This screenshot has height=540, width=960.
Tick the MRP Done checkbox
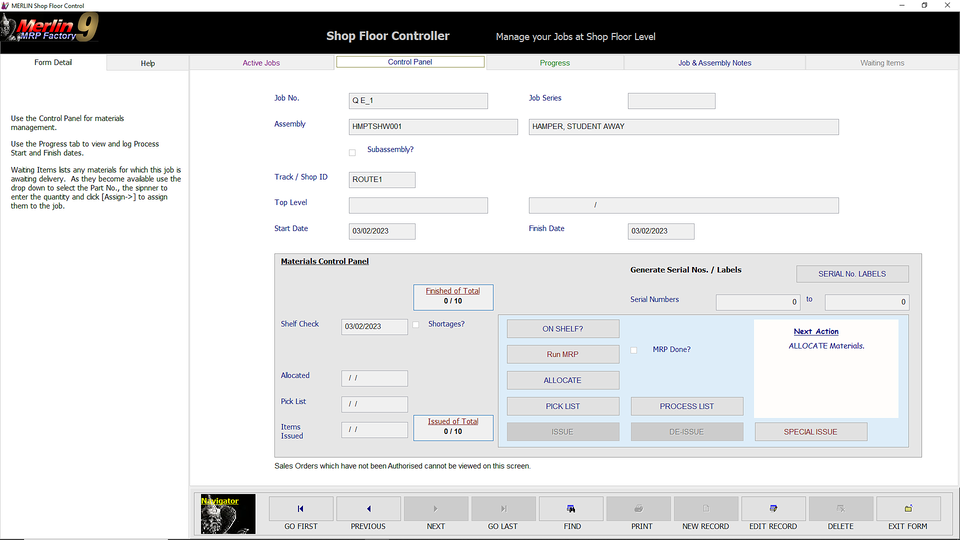pyautogui.click(x=634, y=350)
